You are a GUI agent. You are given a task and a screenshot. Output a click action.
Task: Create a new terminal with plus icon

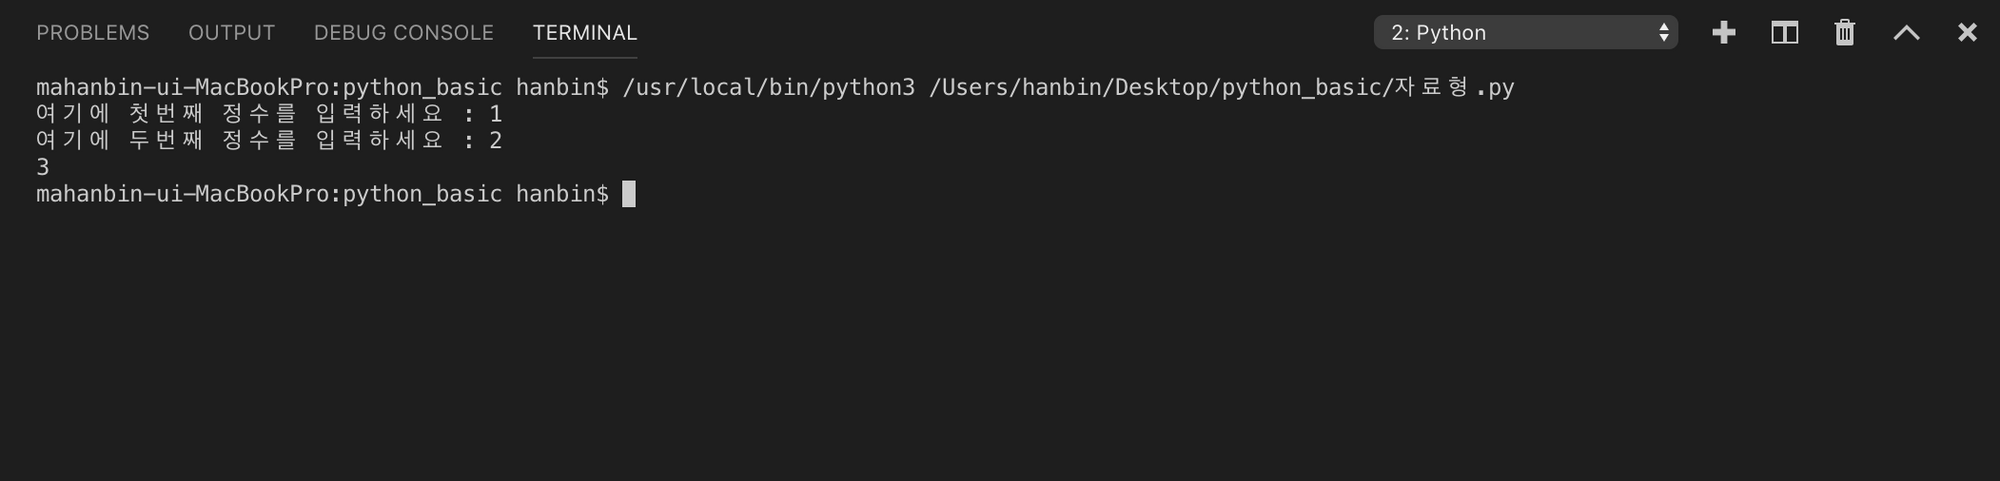pos(1723,33)
